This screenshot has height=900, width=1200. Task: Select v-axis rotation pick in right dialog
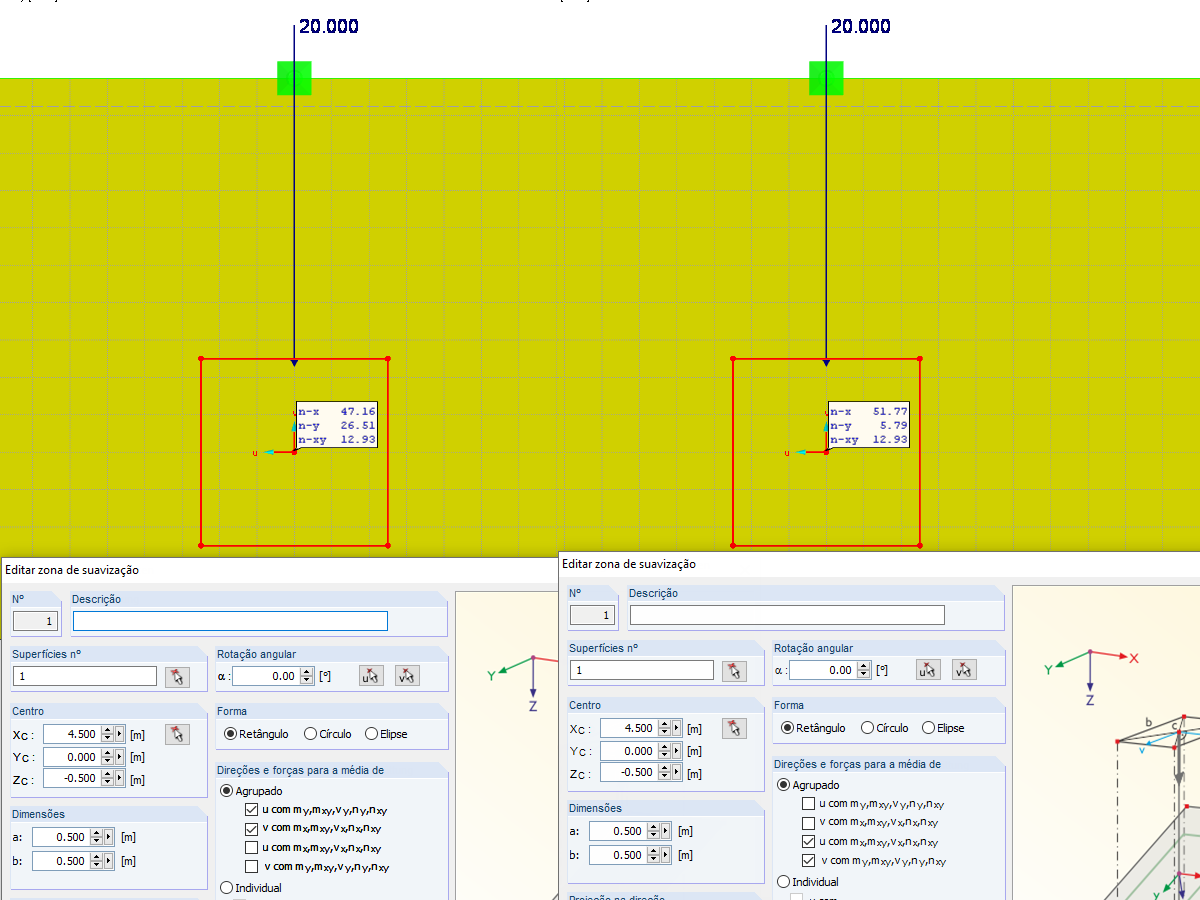pyautogui.click(x=964, y=670)
